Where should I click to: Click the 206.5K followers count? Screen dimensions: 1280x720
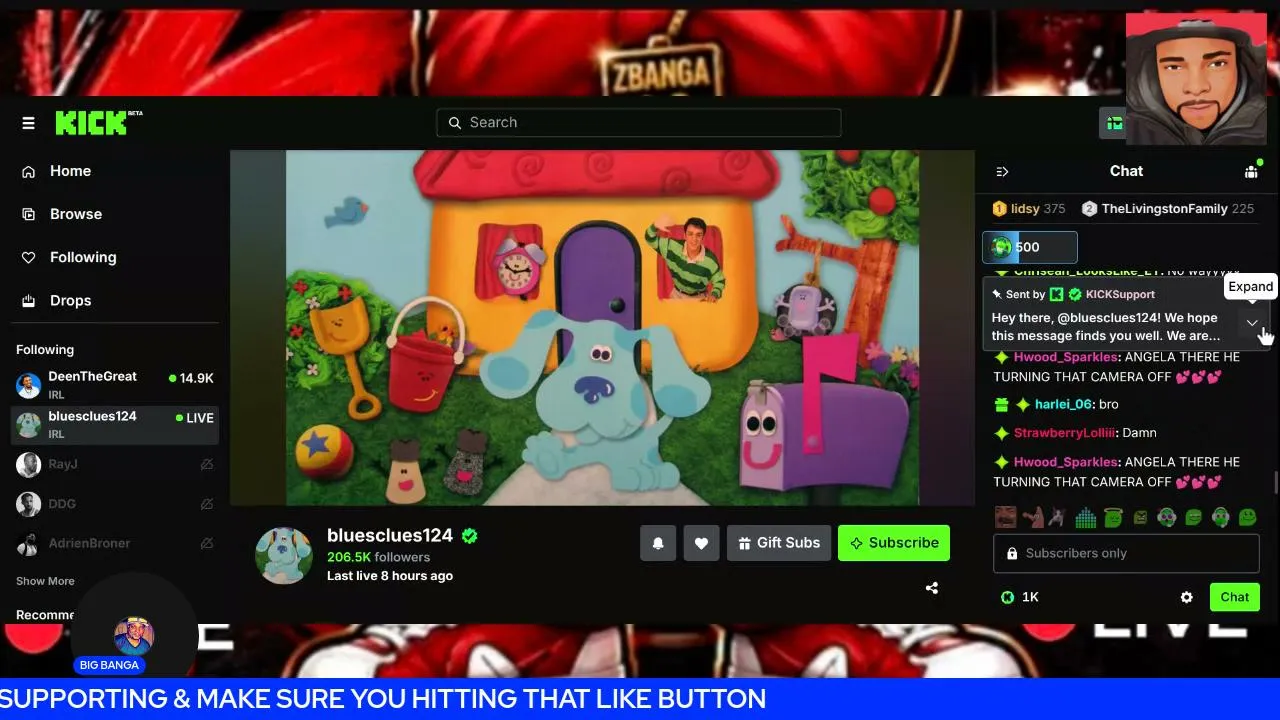(x=378, y=557)
